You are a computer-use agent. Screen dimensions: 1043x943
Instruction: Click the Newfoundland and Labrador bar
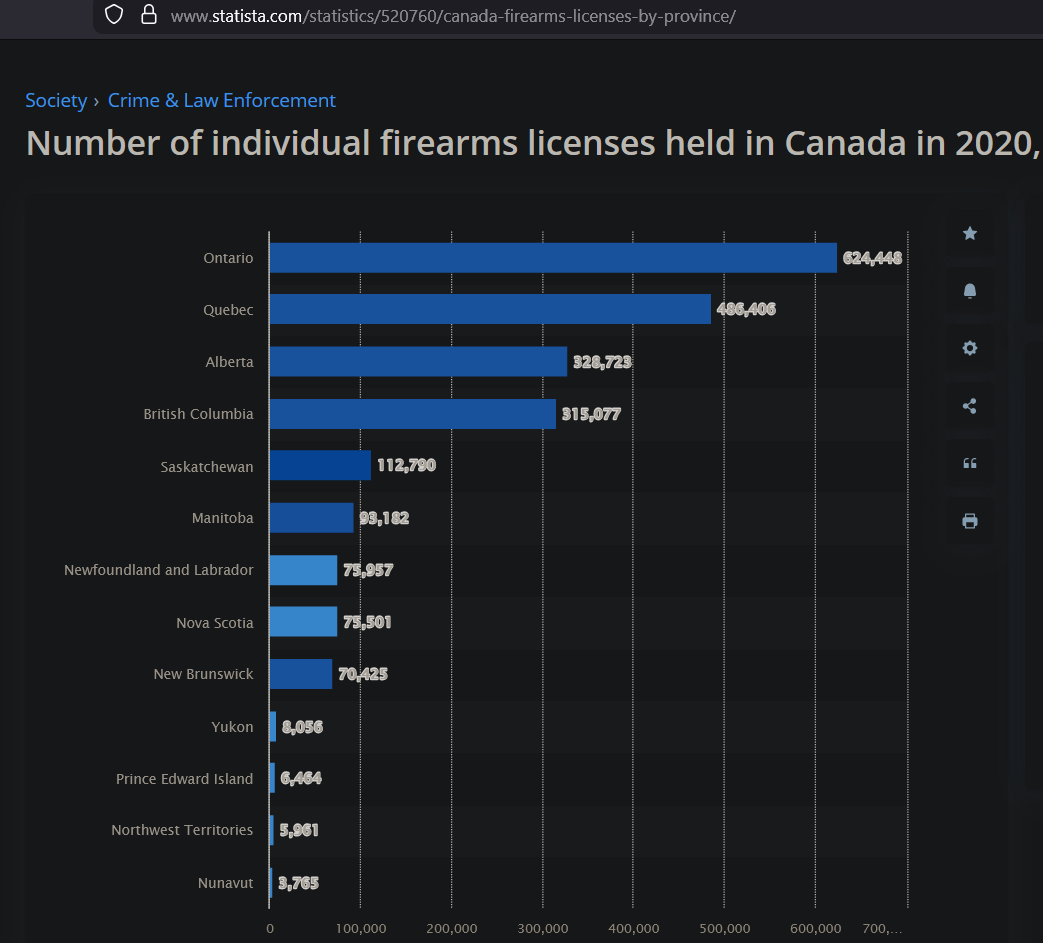pos(303,570)
